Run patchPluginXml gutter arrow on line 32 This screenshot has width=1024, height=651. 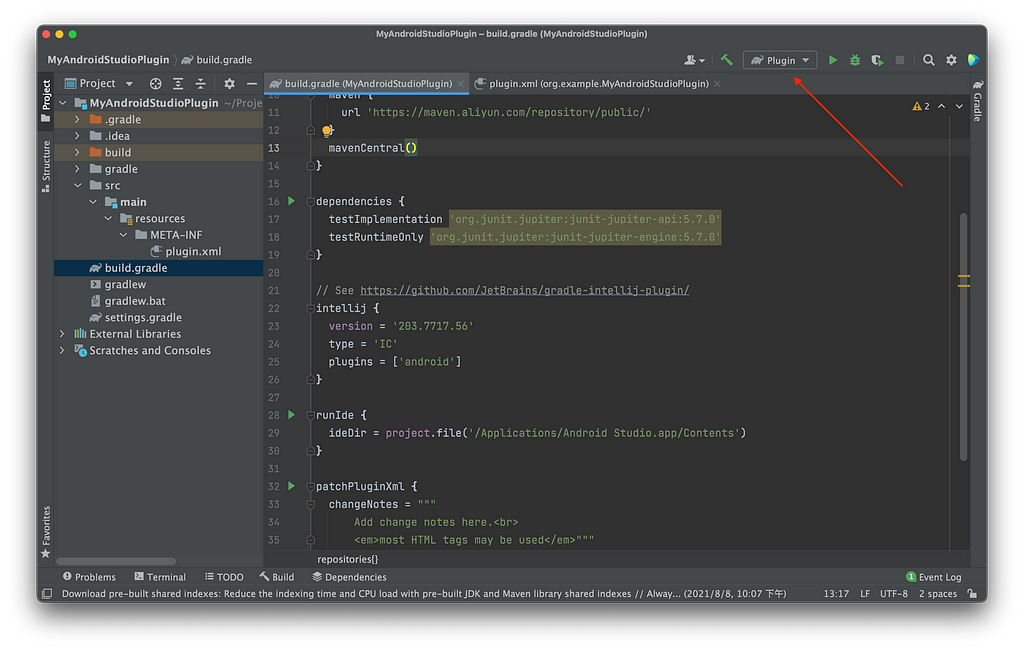click(x=292, y=486)
